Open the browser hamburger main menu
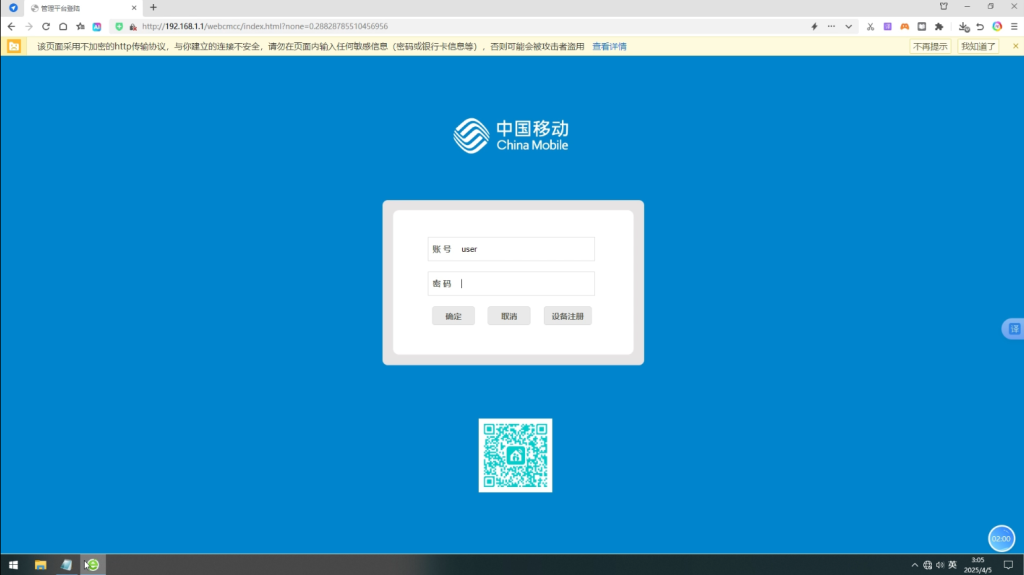Image resolution: width=1024 pixels, height=575 pixels. coord(1012,26)
